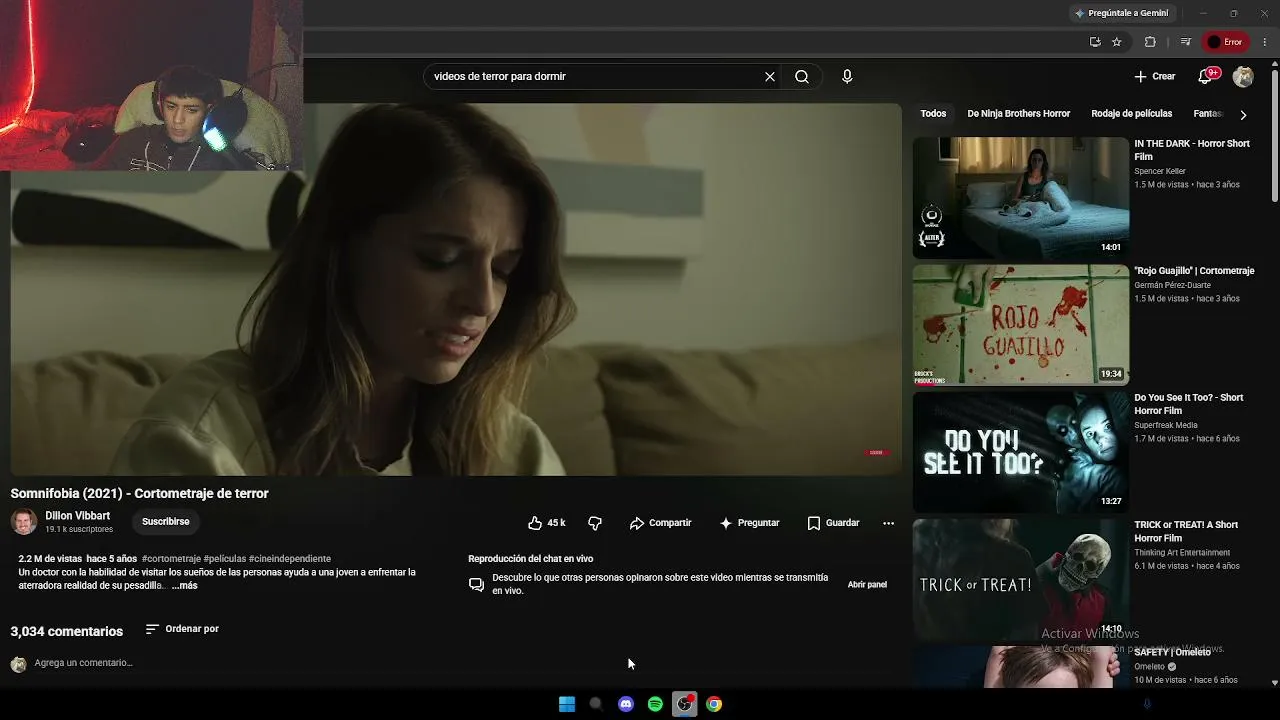Open the Chrome extensions puzzle icon
Screen dimensions: 1280x720
click(1150, 42)
